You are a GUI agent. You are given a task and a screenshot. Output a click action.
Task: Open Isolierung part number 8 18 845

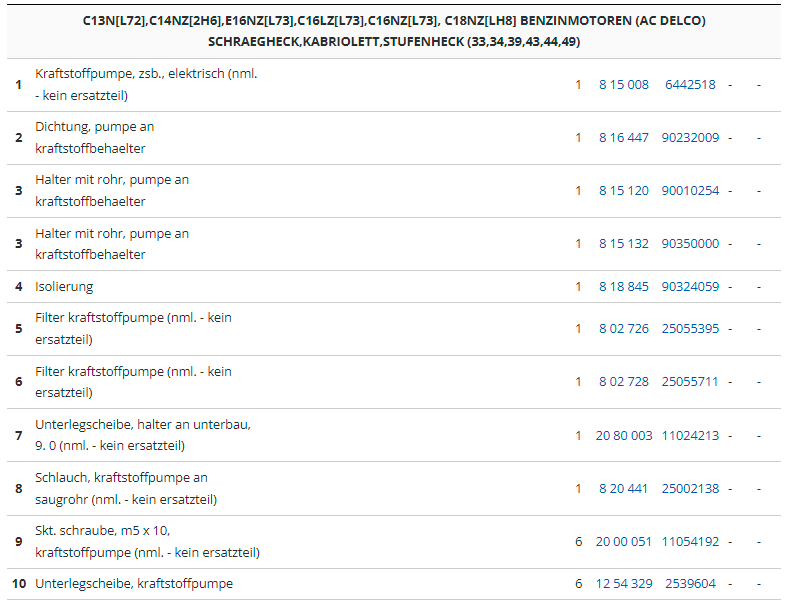click(623, 287)
